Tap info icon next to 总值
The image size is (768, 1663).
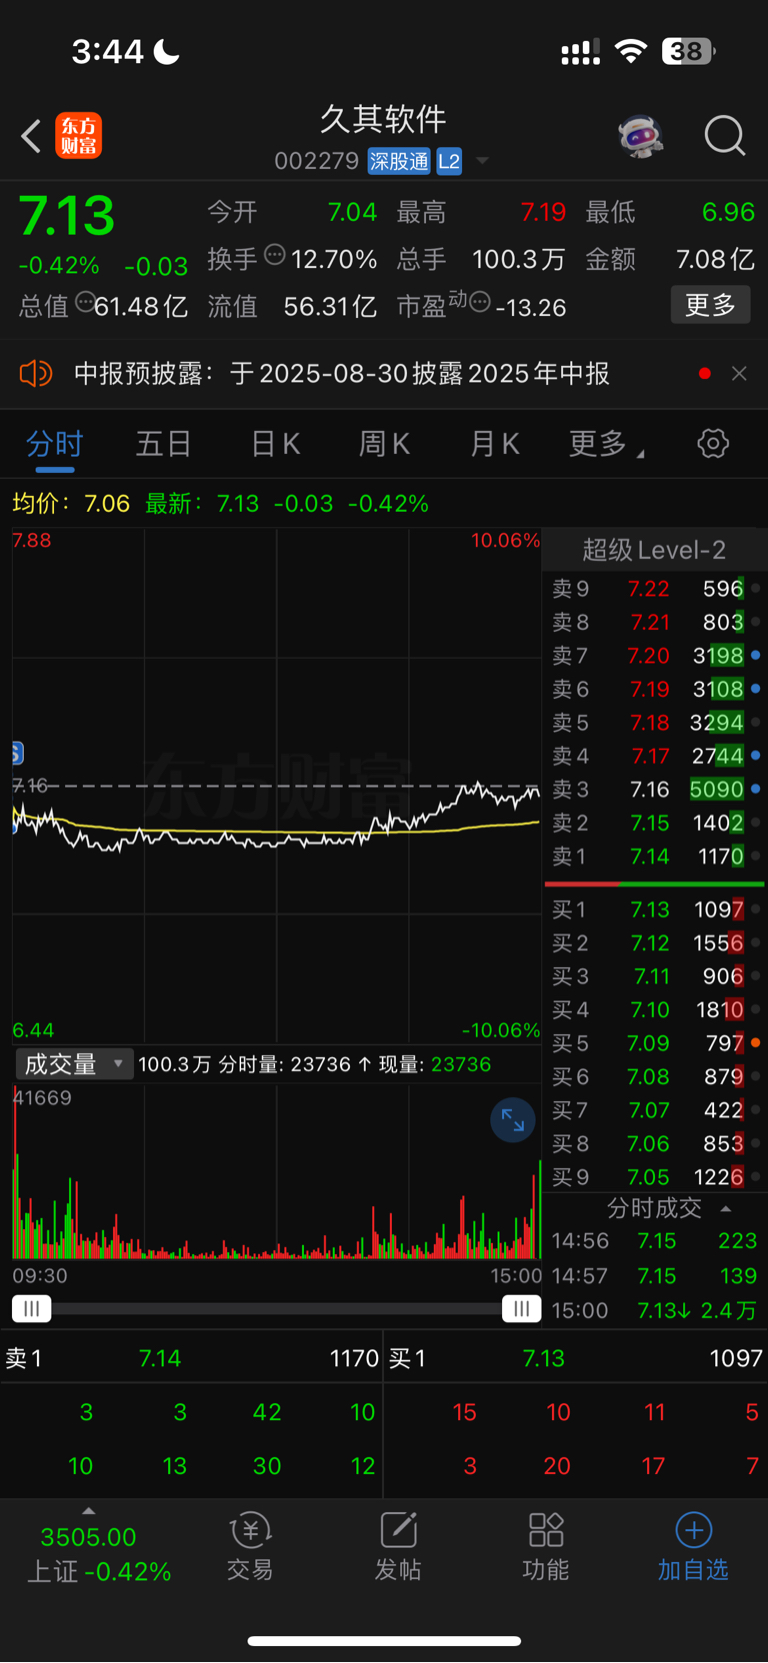coord(85,302)
